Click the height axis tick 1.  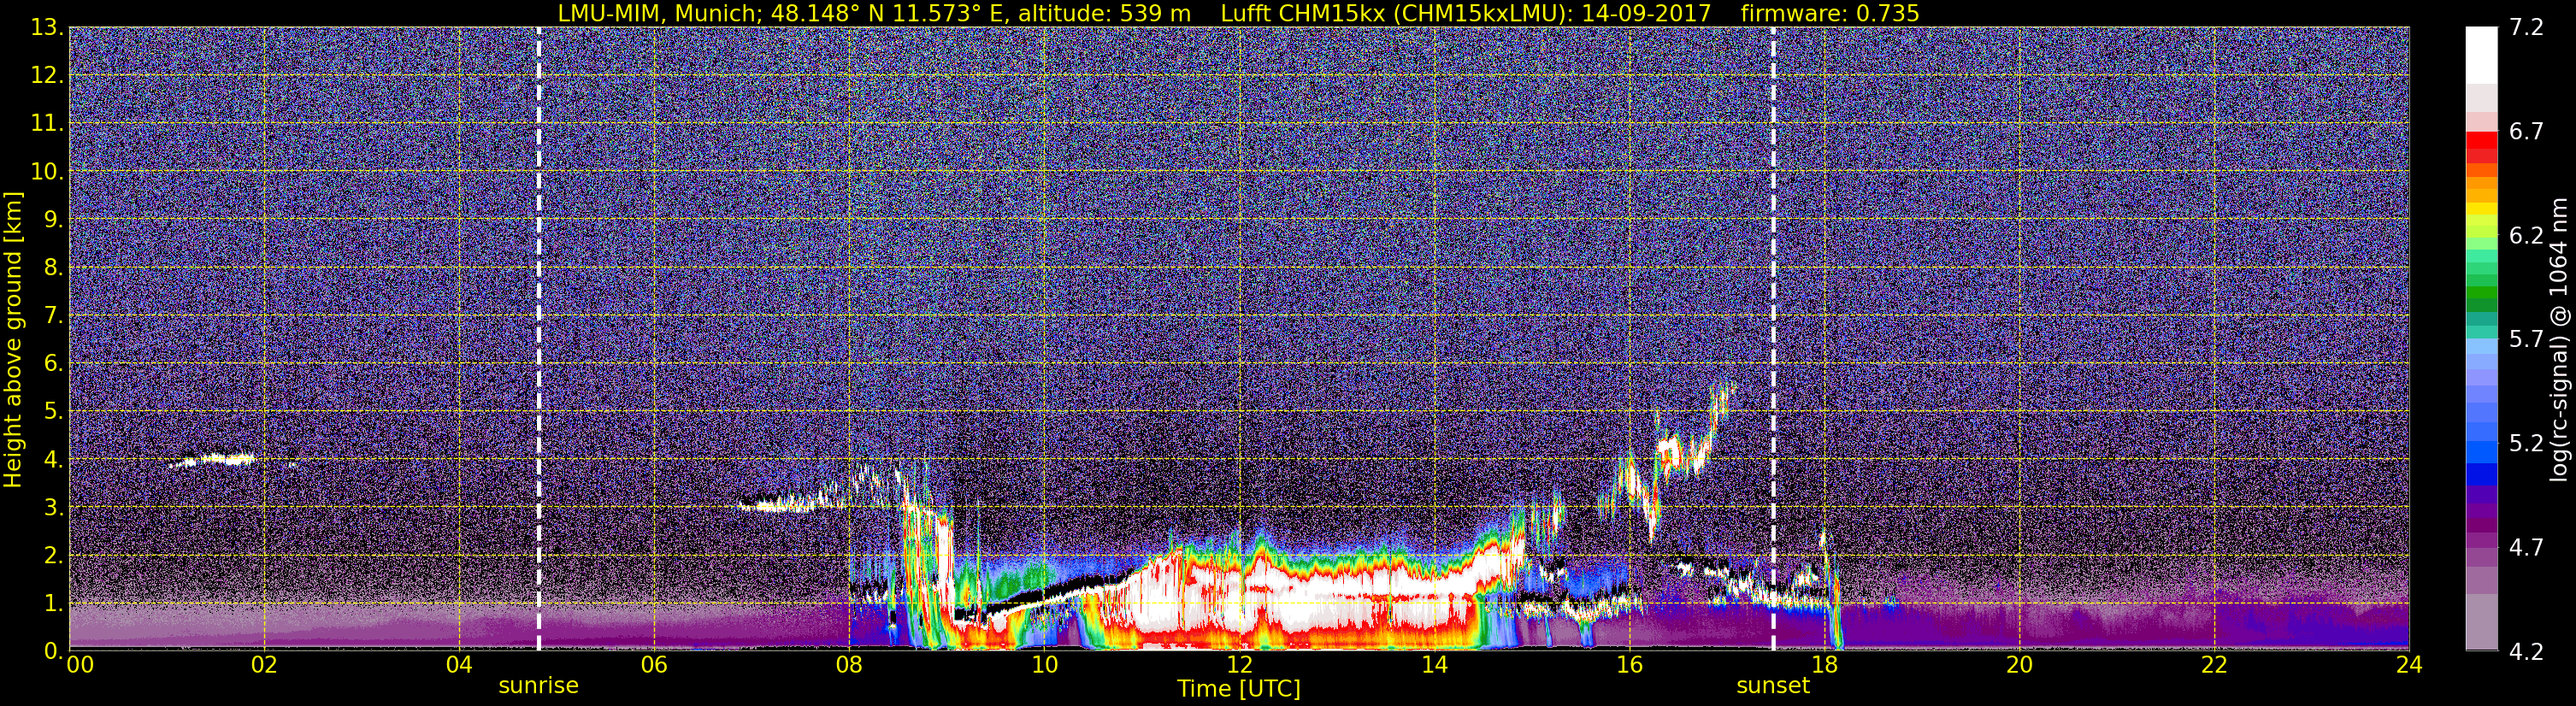(52, 603)
